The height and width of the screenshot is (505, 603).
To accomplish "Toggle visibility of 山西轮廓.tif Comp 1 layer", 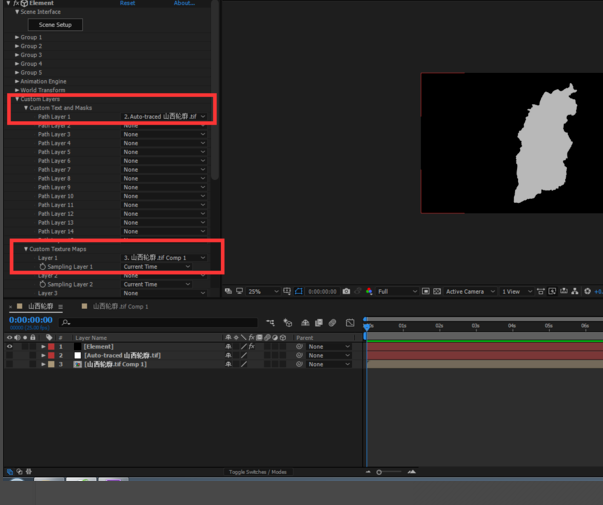I will [x=10, y=364].
